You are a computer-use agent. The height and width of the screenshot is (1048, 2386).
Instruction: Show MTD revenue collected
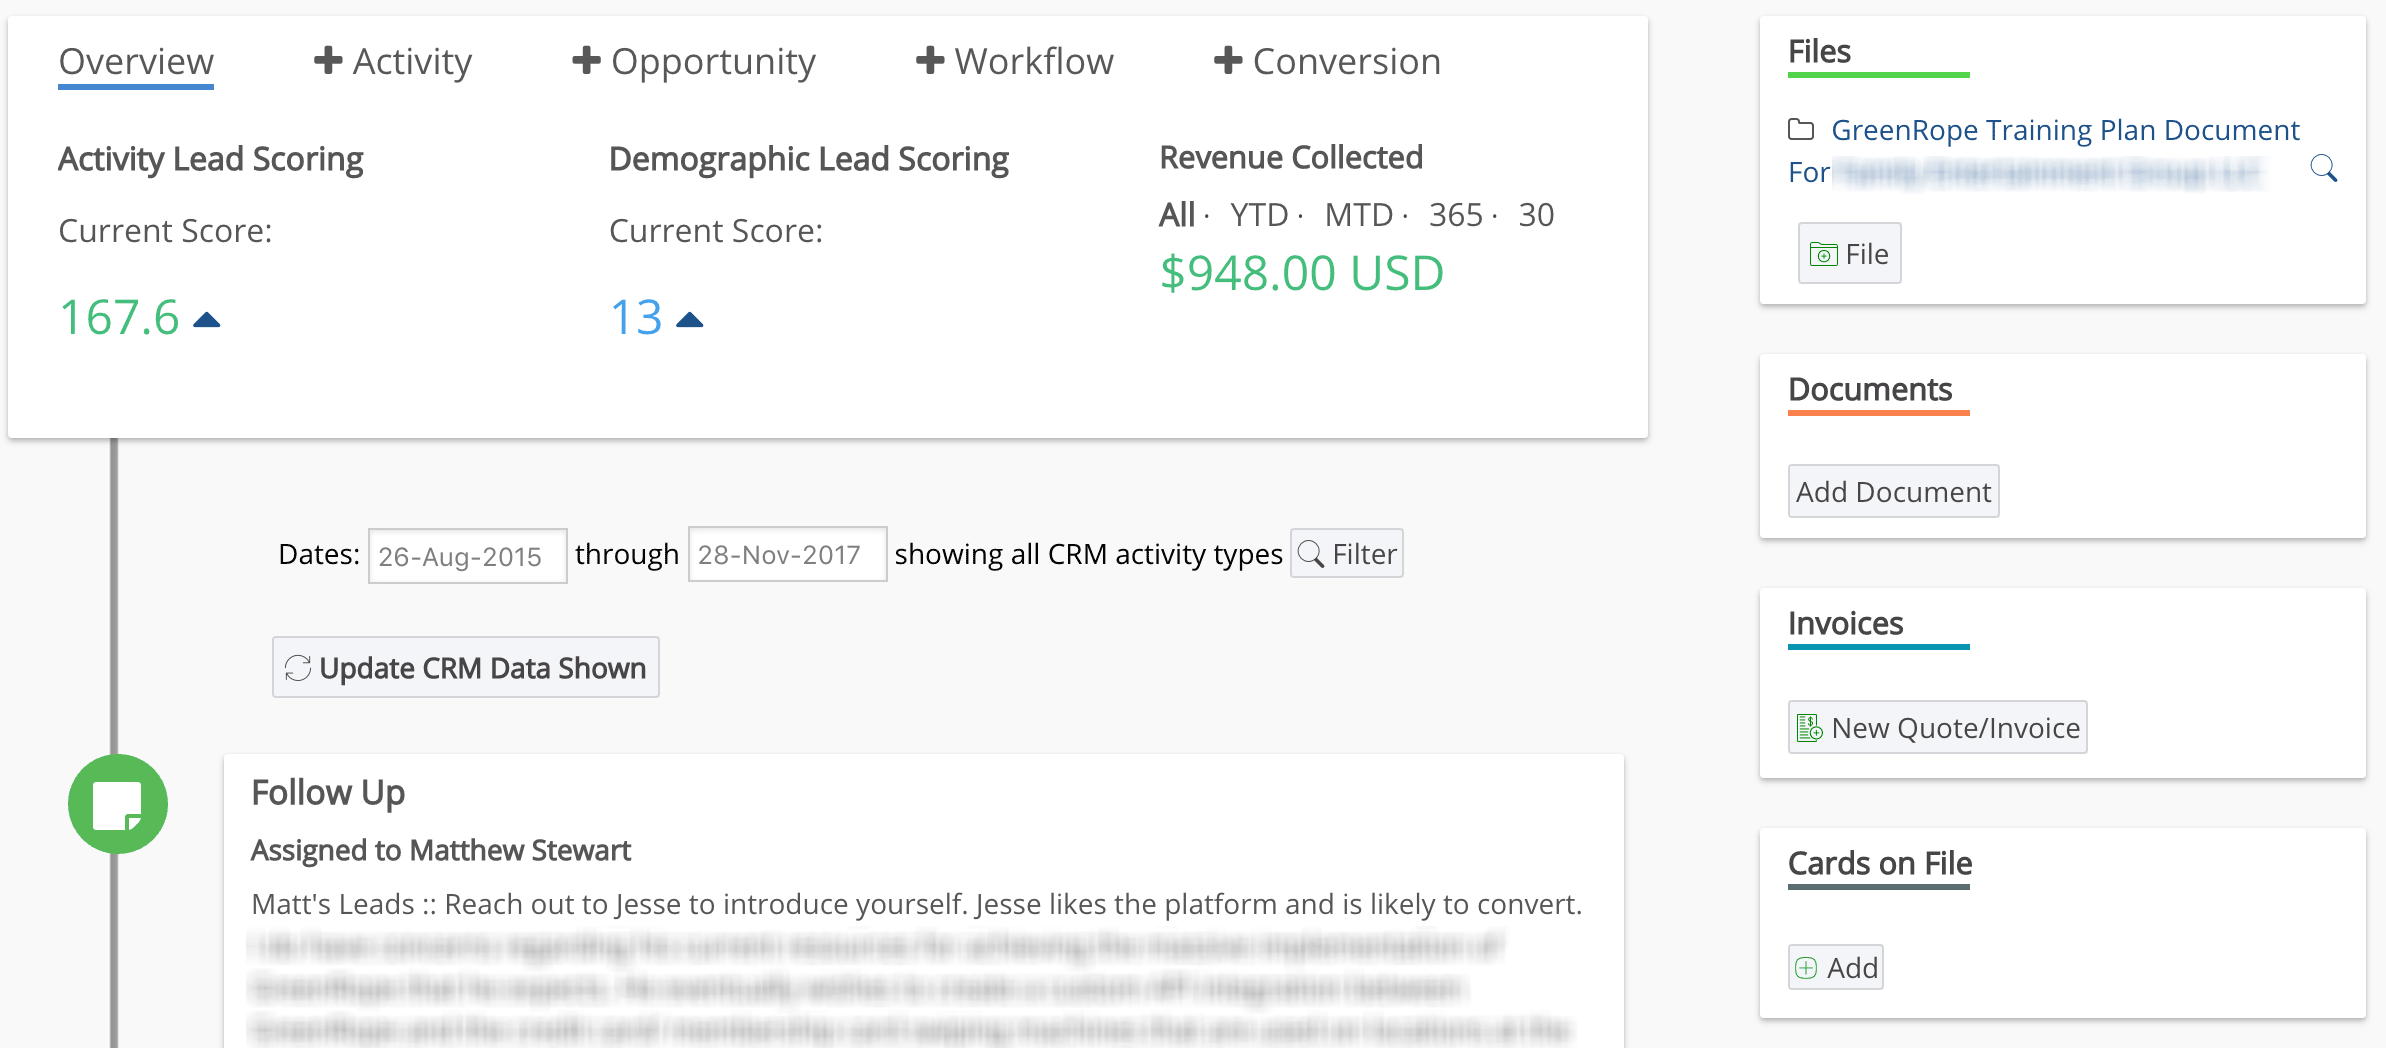point(1358,215)
